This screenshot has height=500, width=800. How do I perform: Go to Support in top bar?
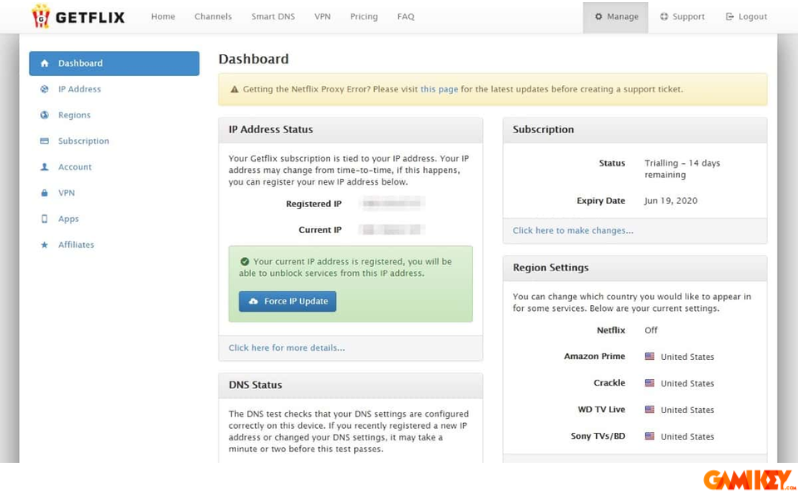682,17
